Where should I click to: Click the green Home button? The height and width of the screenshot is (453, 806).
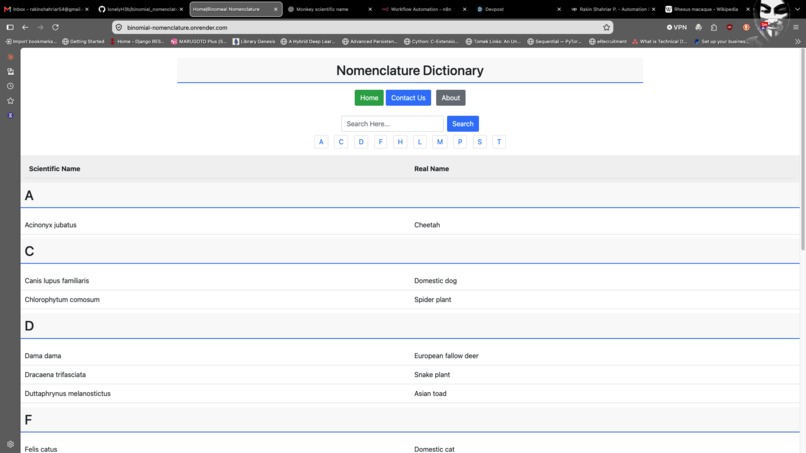point(369,98)
